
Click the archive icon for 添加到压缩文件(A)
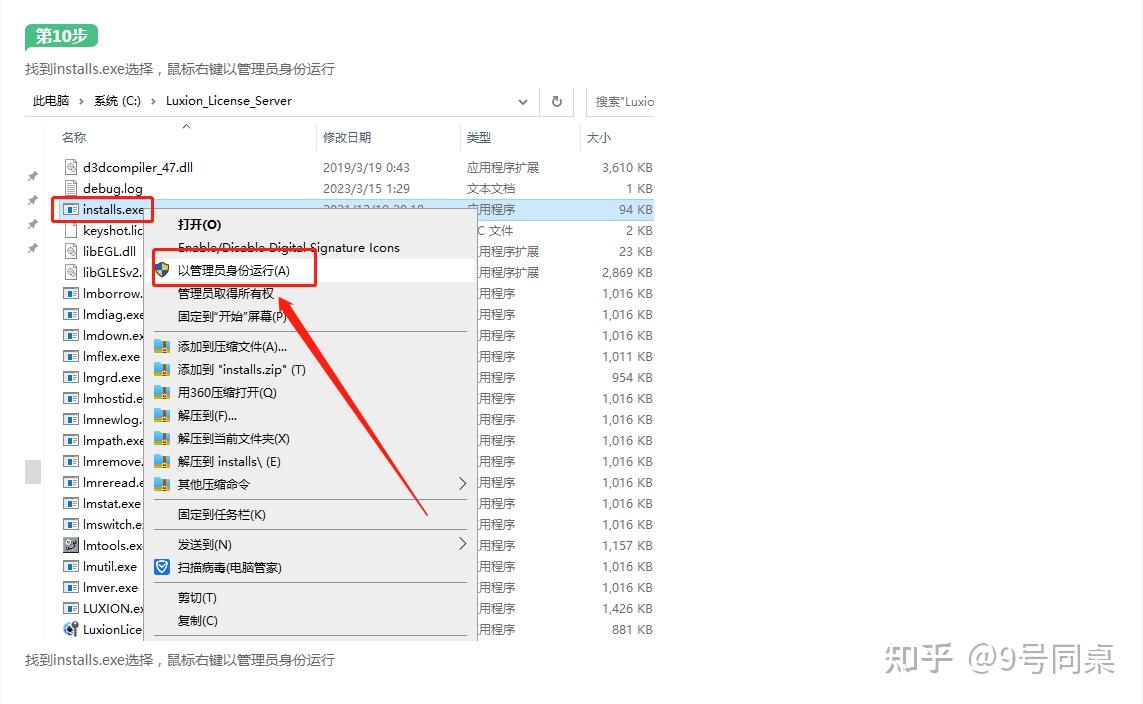(162, 346)
